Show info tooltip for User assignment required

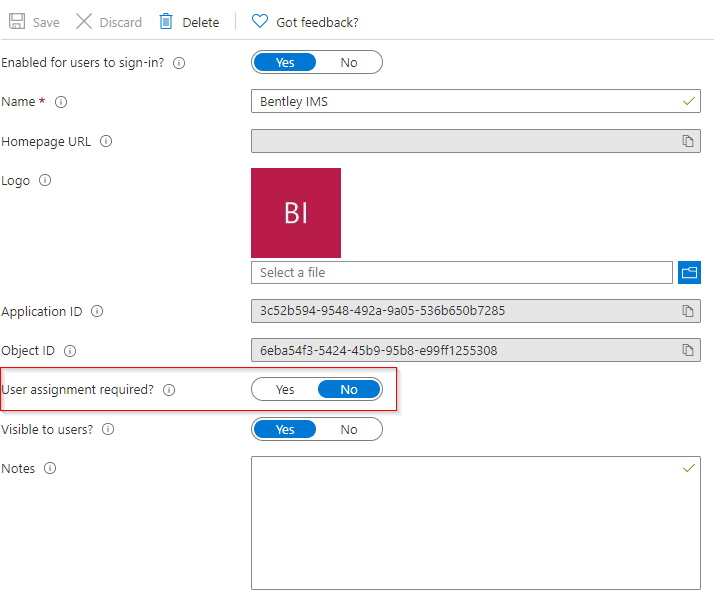[169, 390]
